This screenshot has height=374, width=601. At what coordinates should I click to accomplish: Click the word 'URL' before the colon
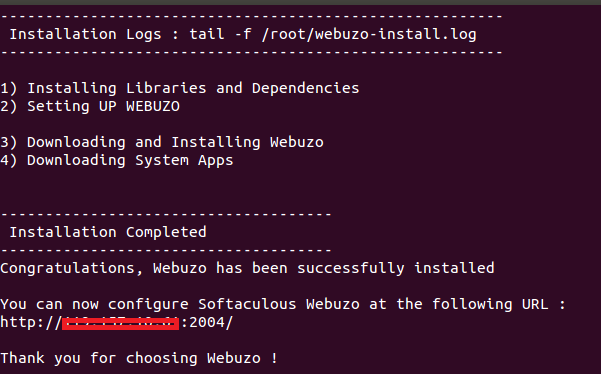tap(535, 304)
